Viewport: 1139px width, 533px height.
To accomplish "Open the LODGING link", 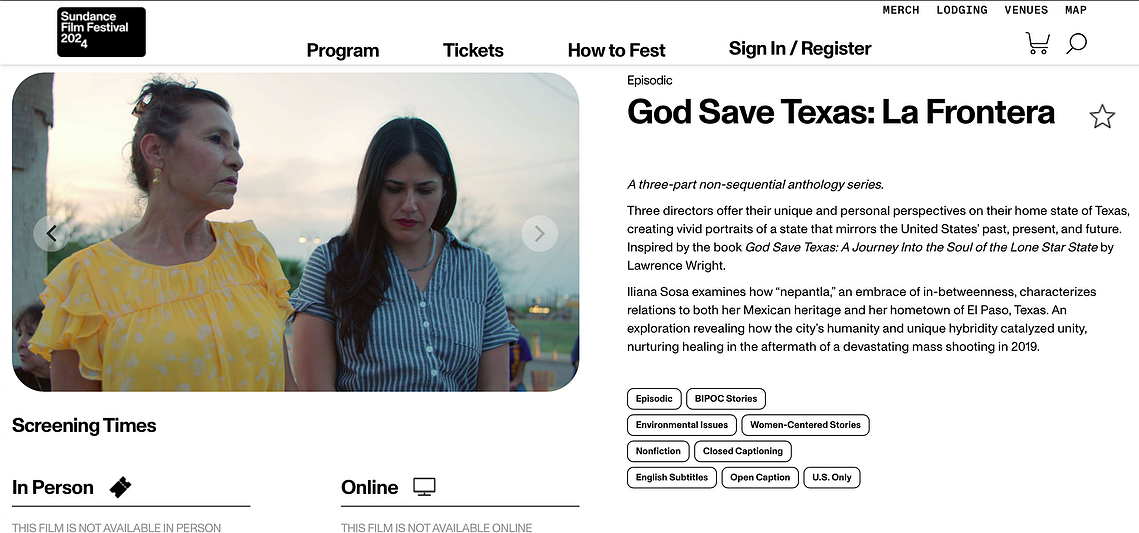I will tap(962, 10).
